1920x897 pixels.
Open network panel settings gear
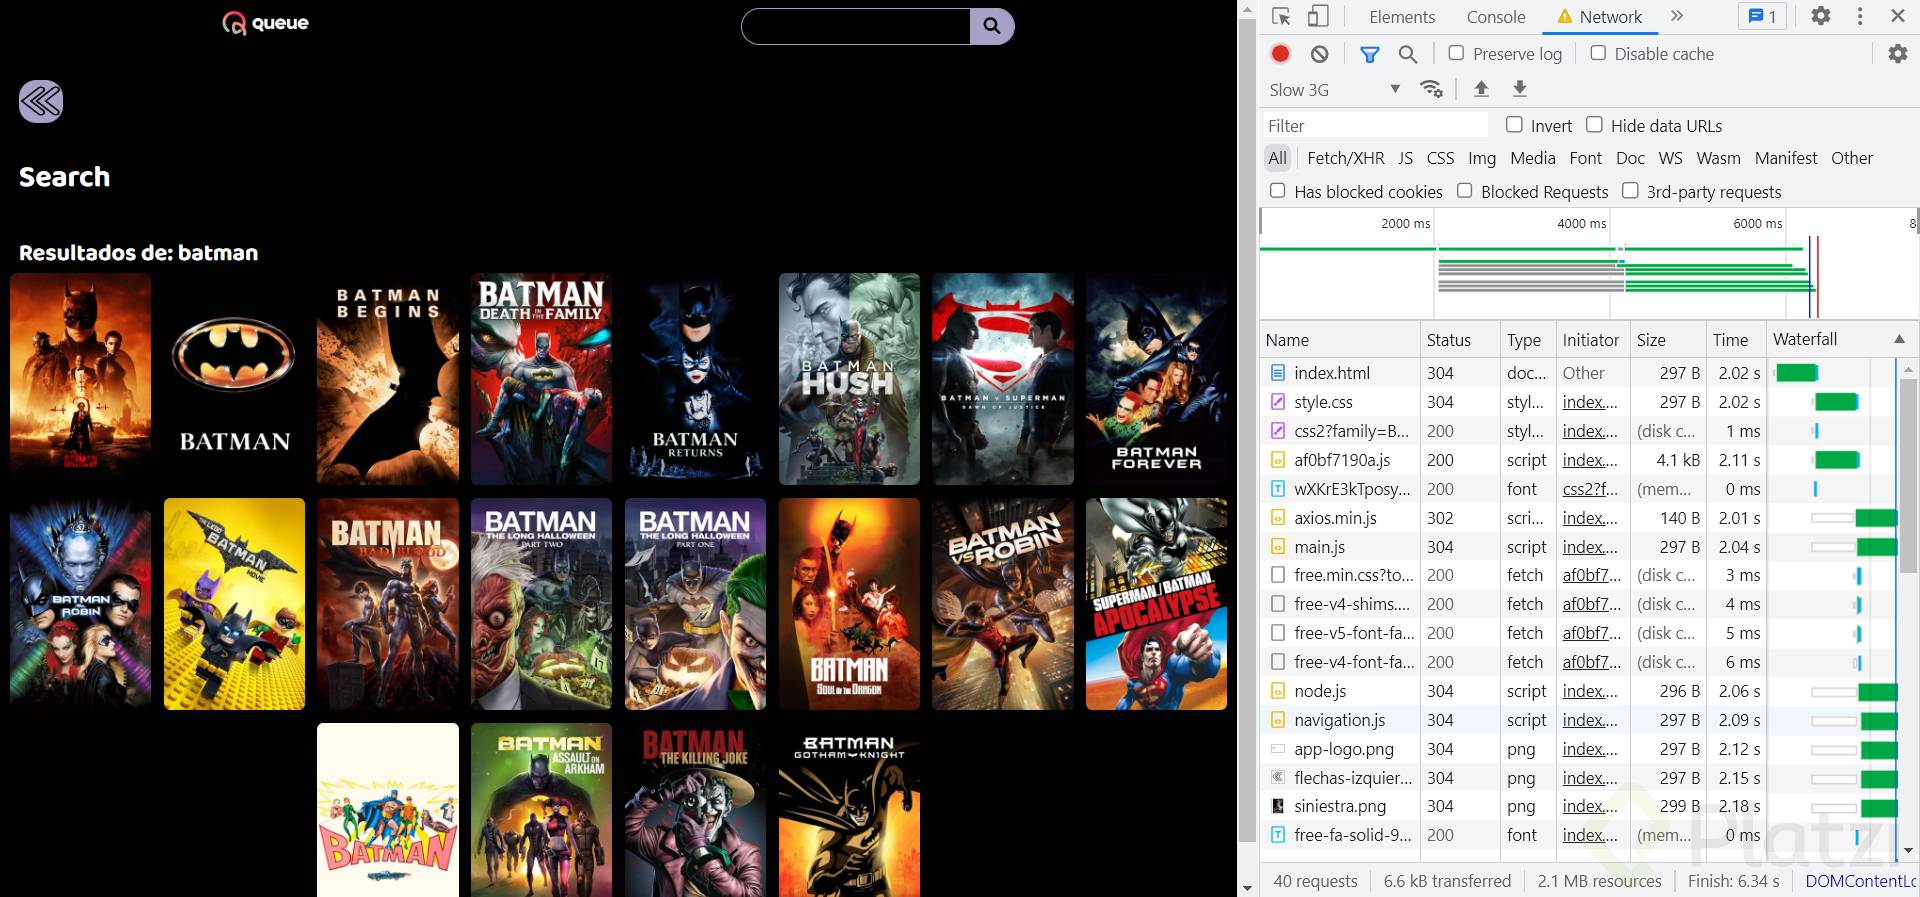pos(1898,54)
